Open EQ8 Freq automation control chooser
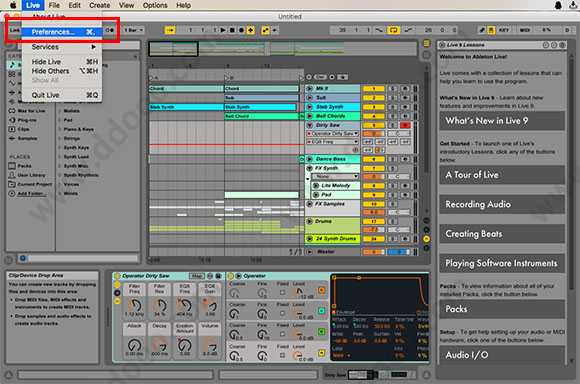 [x=332, y=142]
